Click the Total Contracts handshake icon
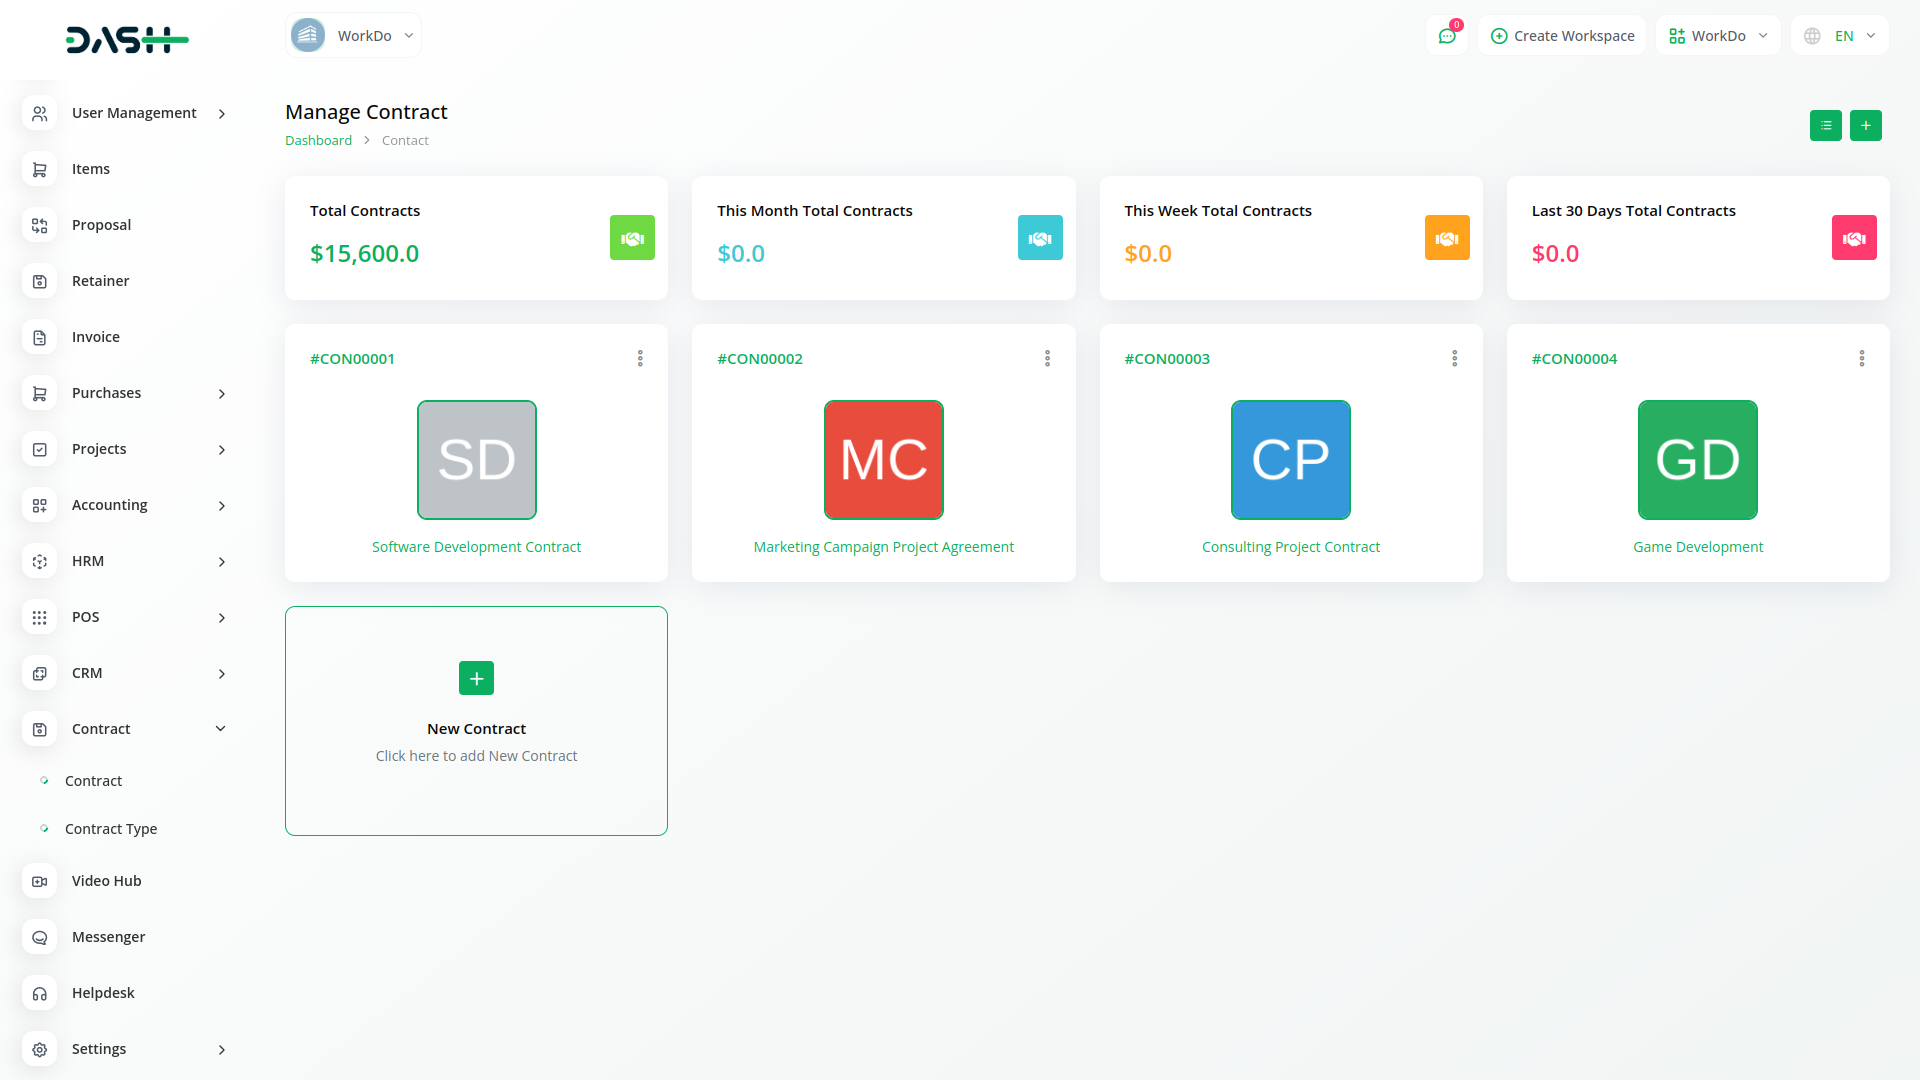This screenshot has height=1080, width=1920. pyautogui.click(x=632, y=238)
